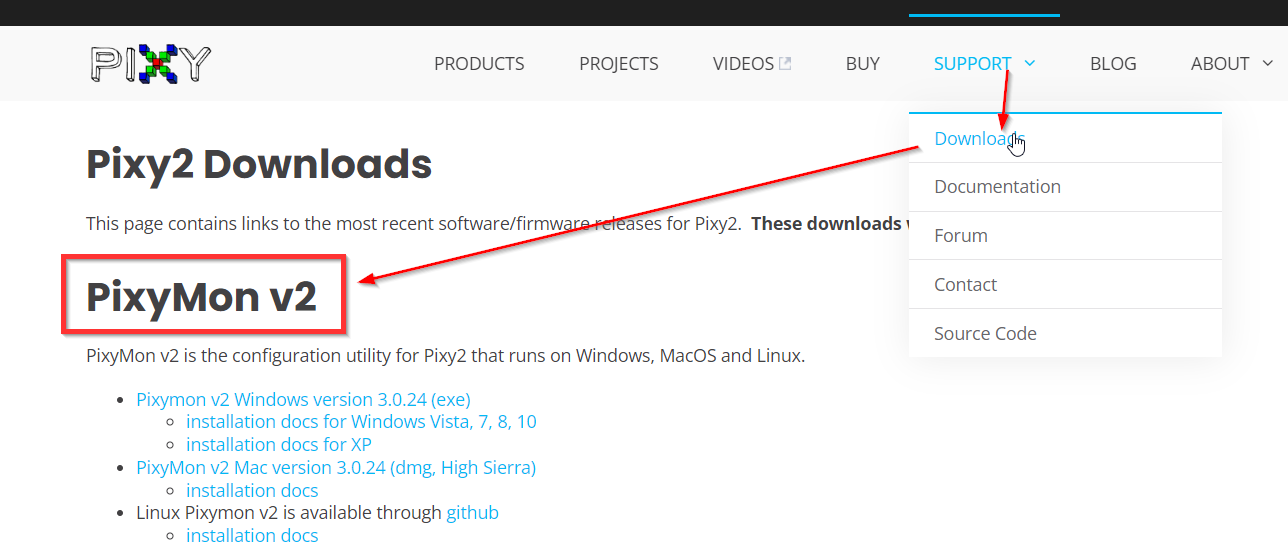Go to the VIDEOS page
The width and height of the screenshot is (1288, 556).
point(743,64)
